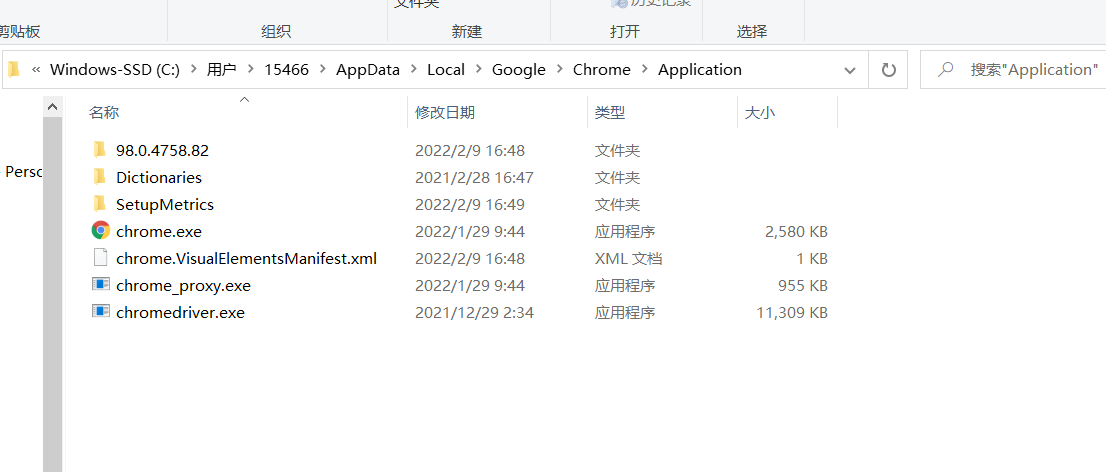Select the chrome.exe file name
1106x472 pixels.
click(159, 231)
